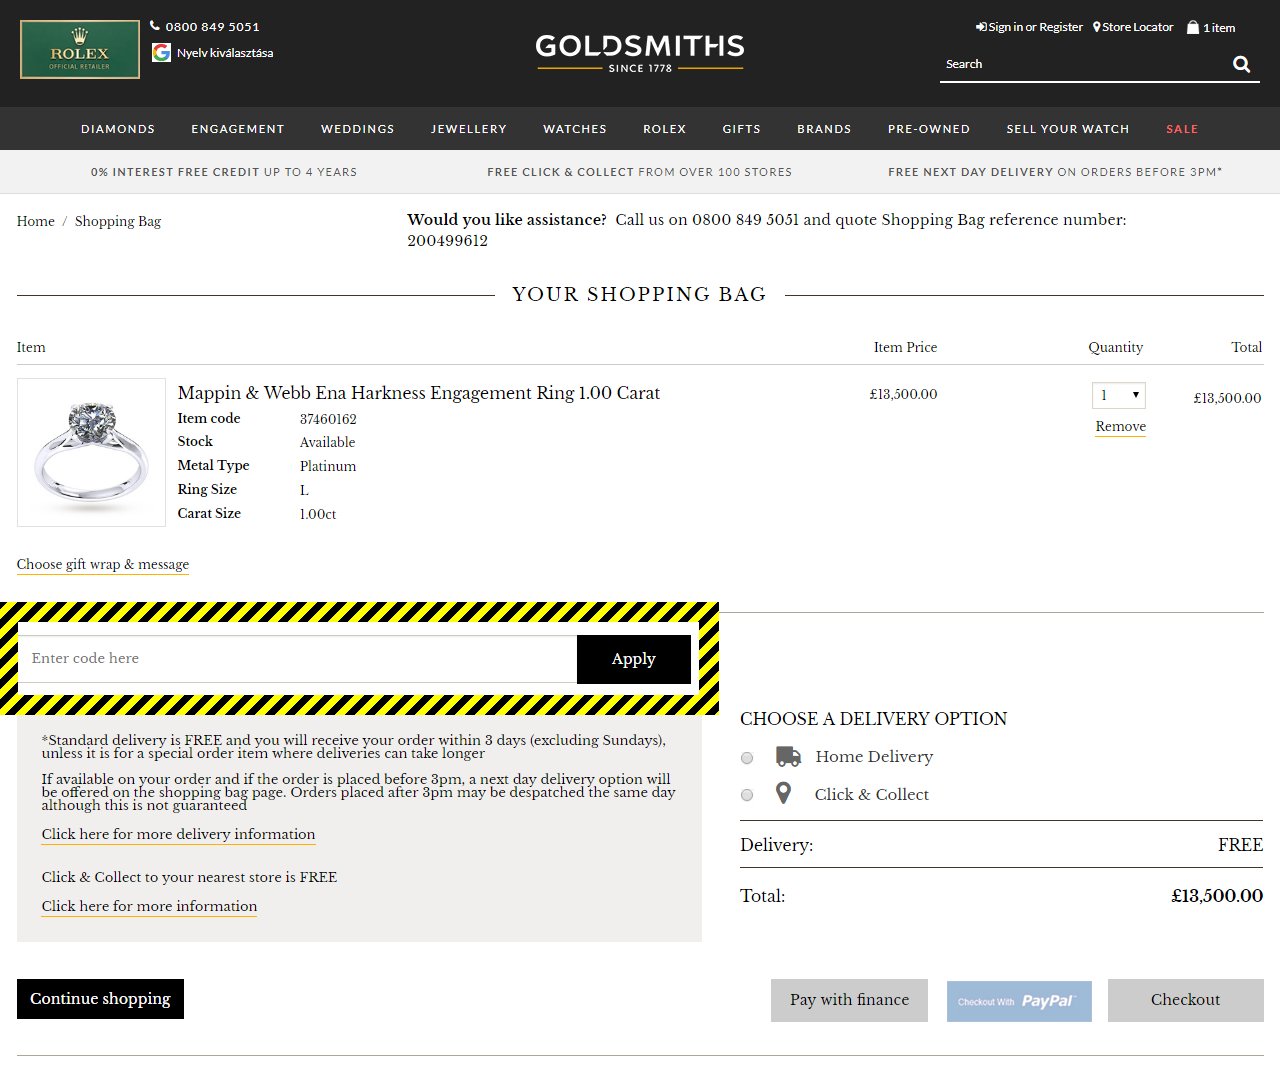Click the Free Click & Collect banner
Image resolution: width=1280 pixels, height=1080 pixels.
point(640,172)
